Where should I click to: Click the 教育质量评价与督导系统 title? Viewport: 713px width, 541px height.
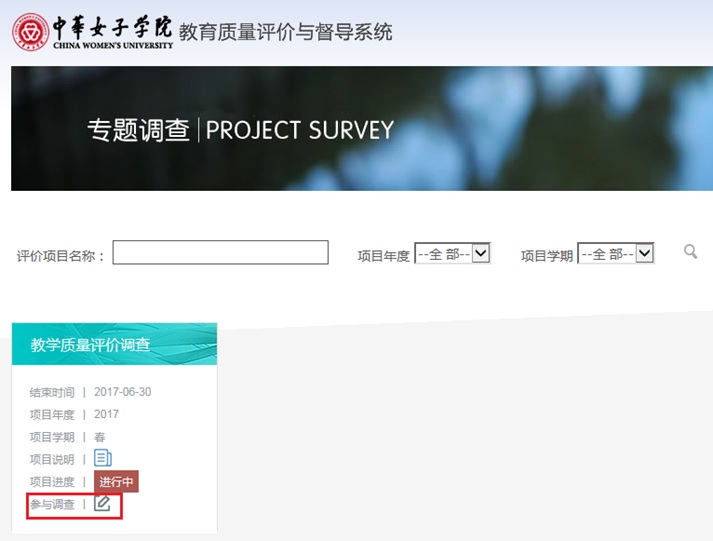click(285, 32)
